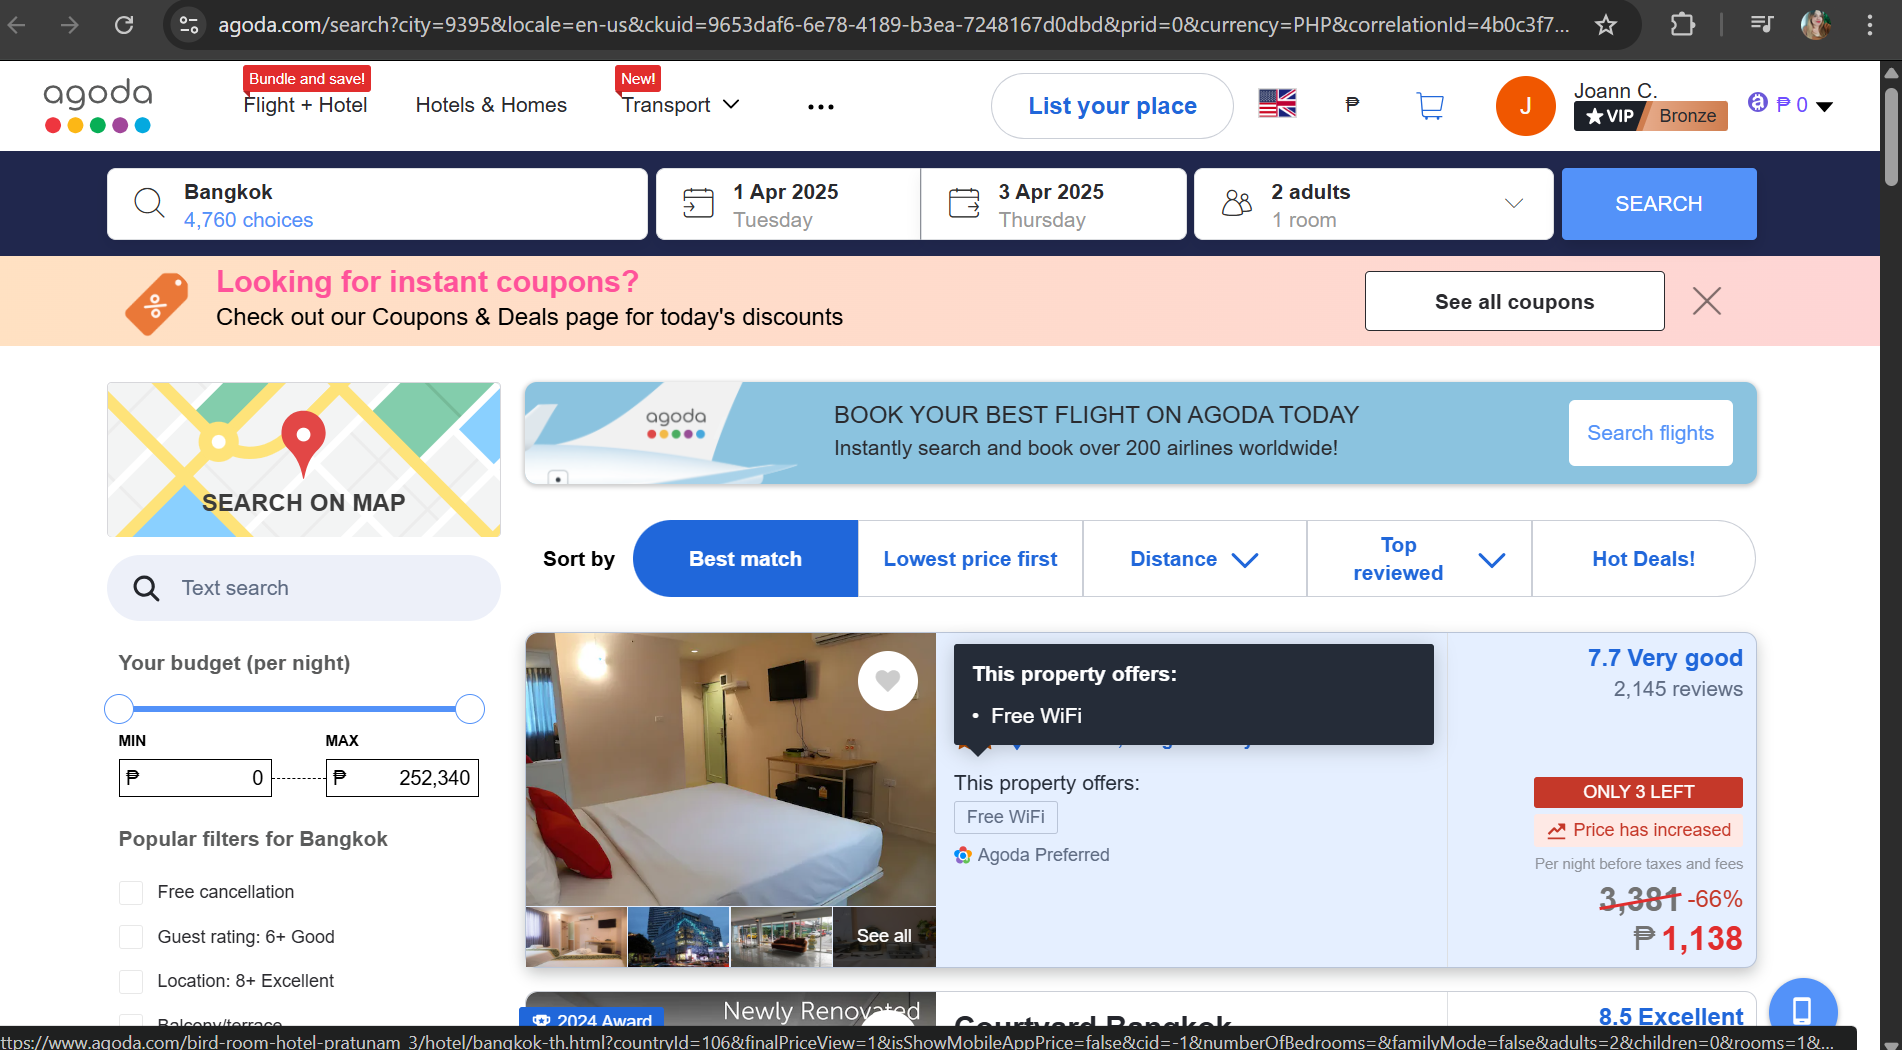1902x1050 pixels.
Task: Click the List your place button
Action: click(1112, 106)
